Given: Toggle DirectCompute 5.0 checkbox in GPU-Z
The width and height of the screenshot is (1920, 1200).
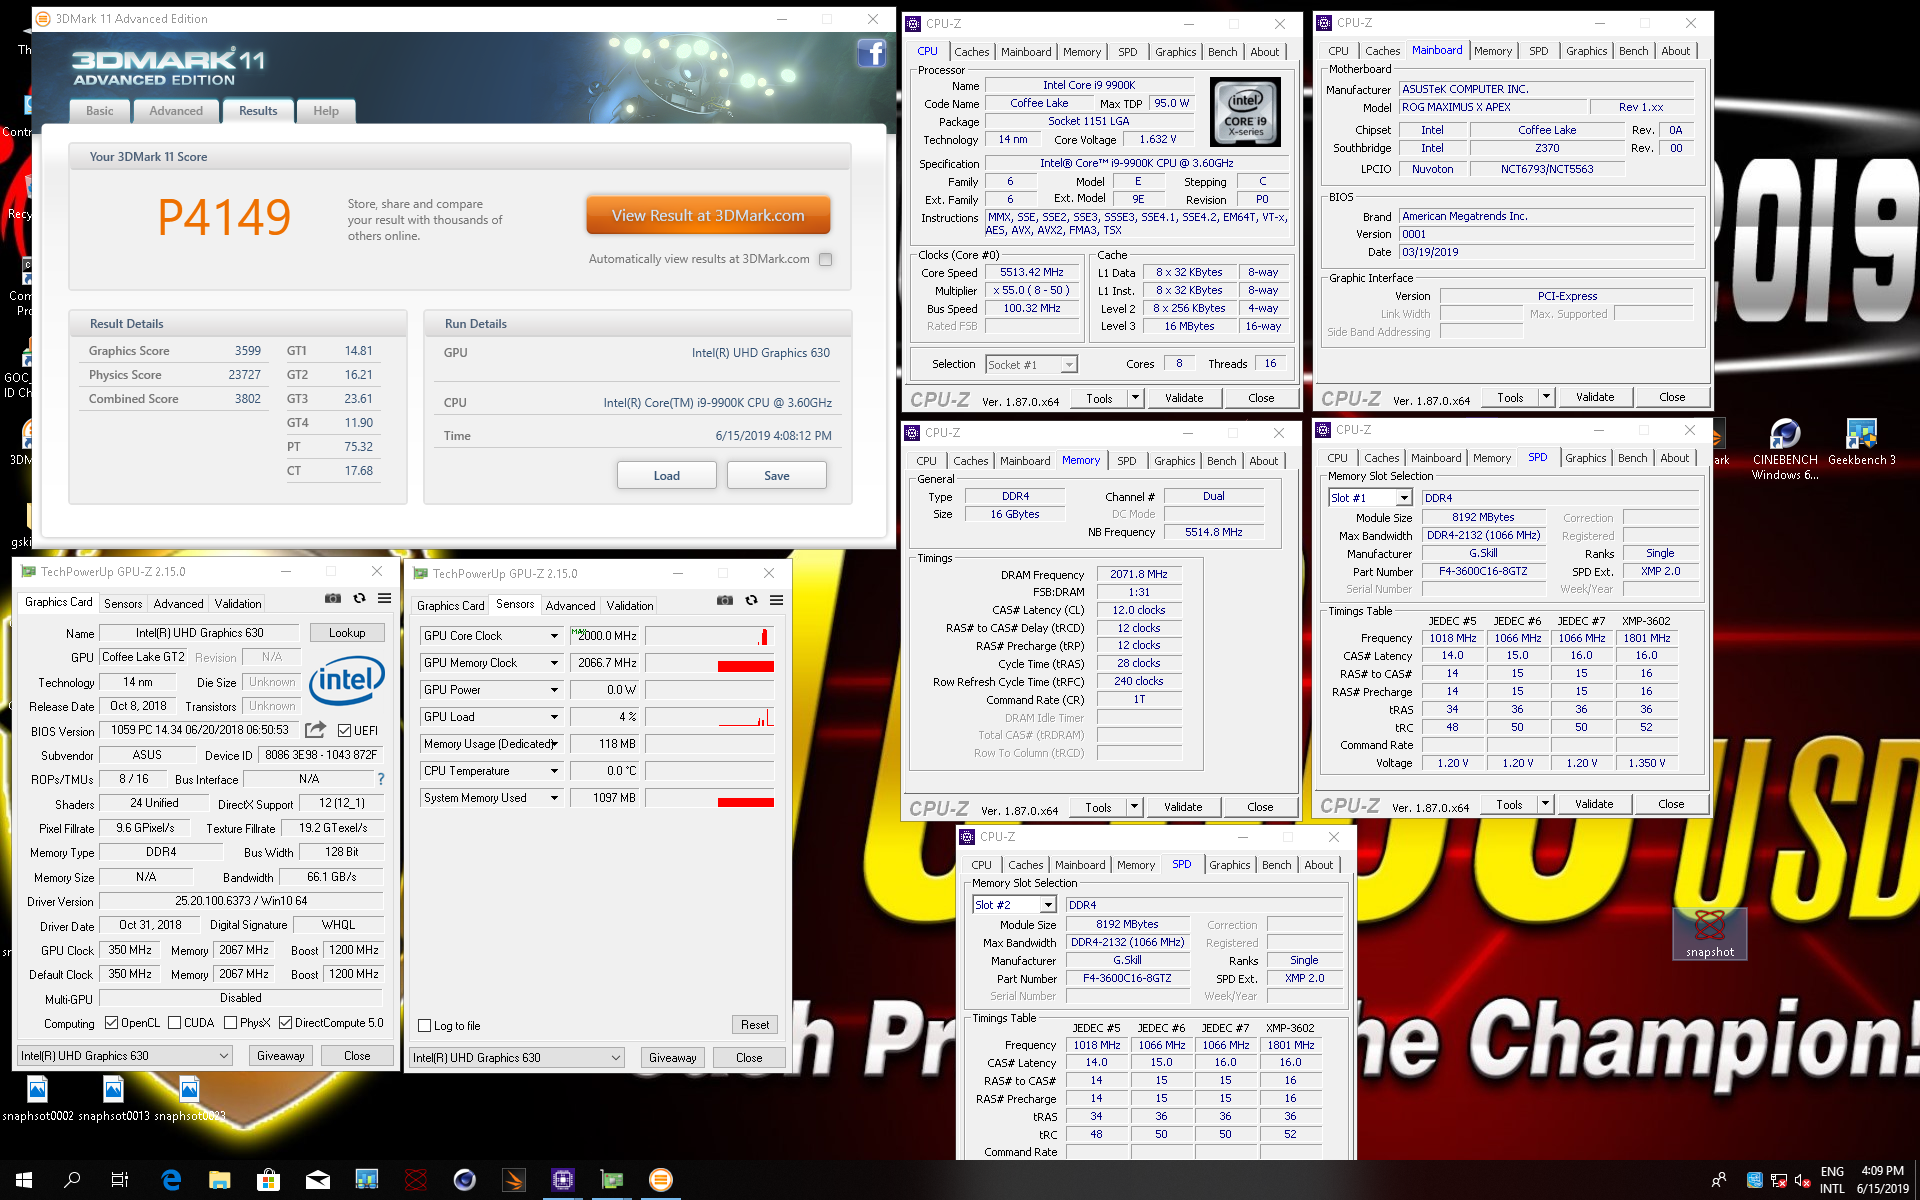Looking at the screenshot, I should tap(285, 1022).
